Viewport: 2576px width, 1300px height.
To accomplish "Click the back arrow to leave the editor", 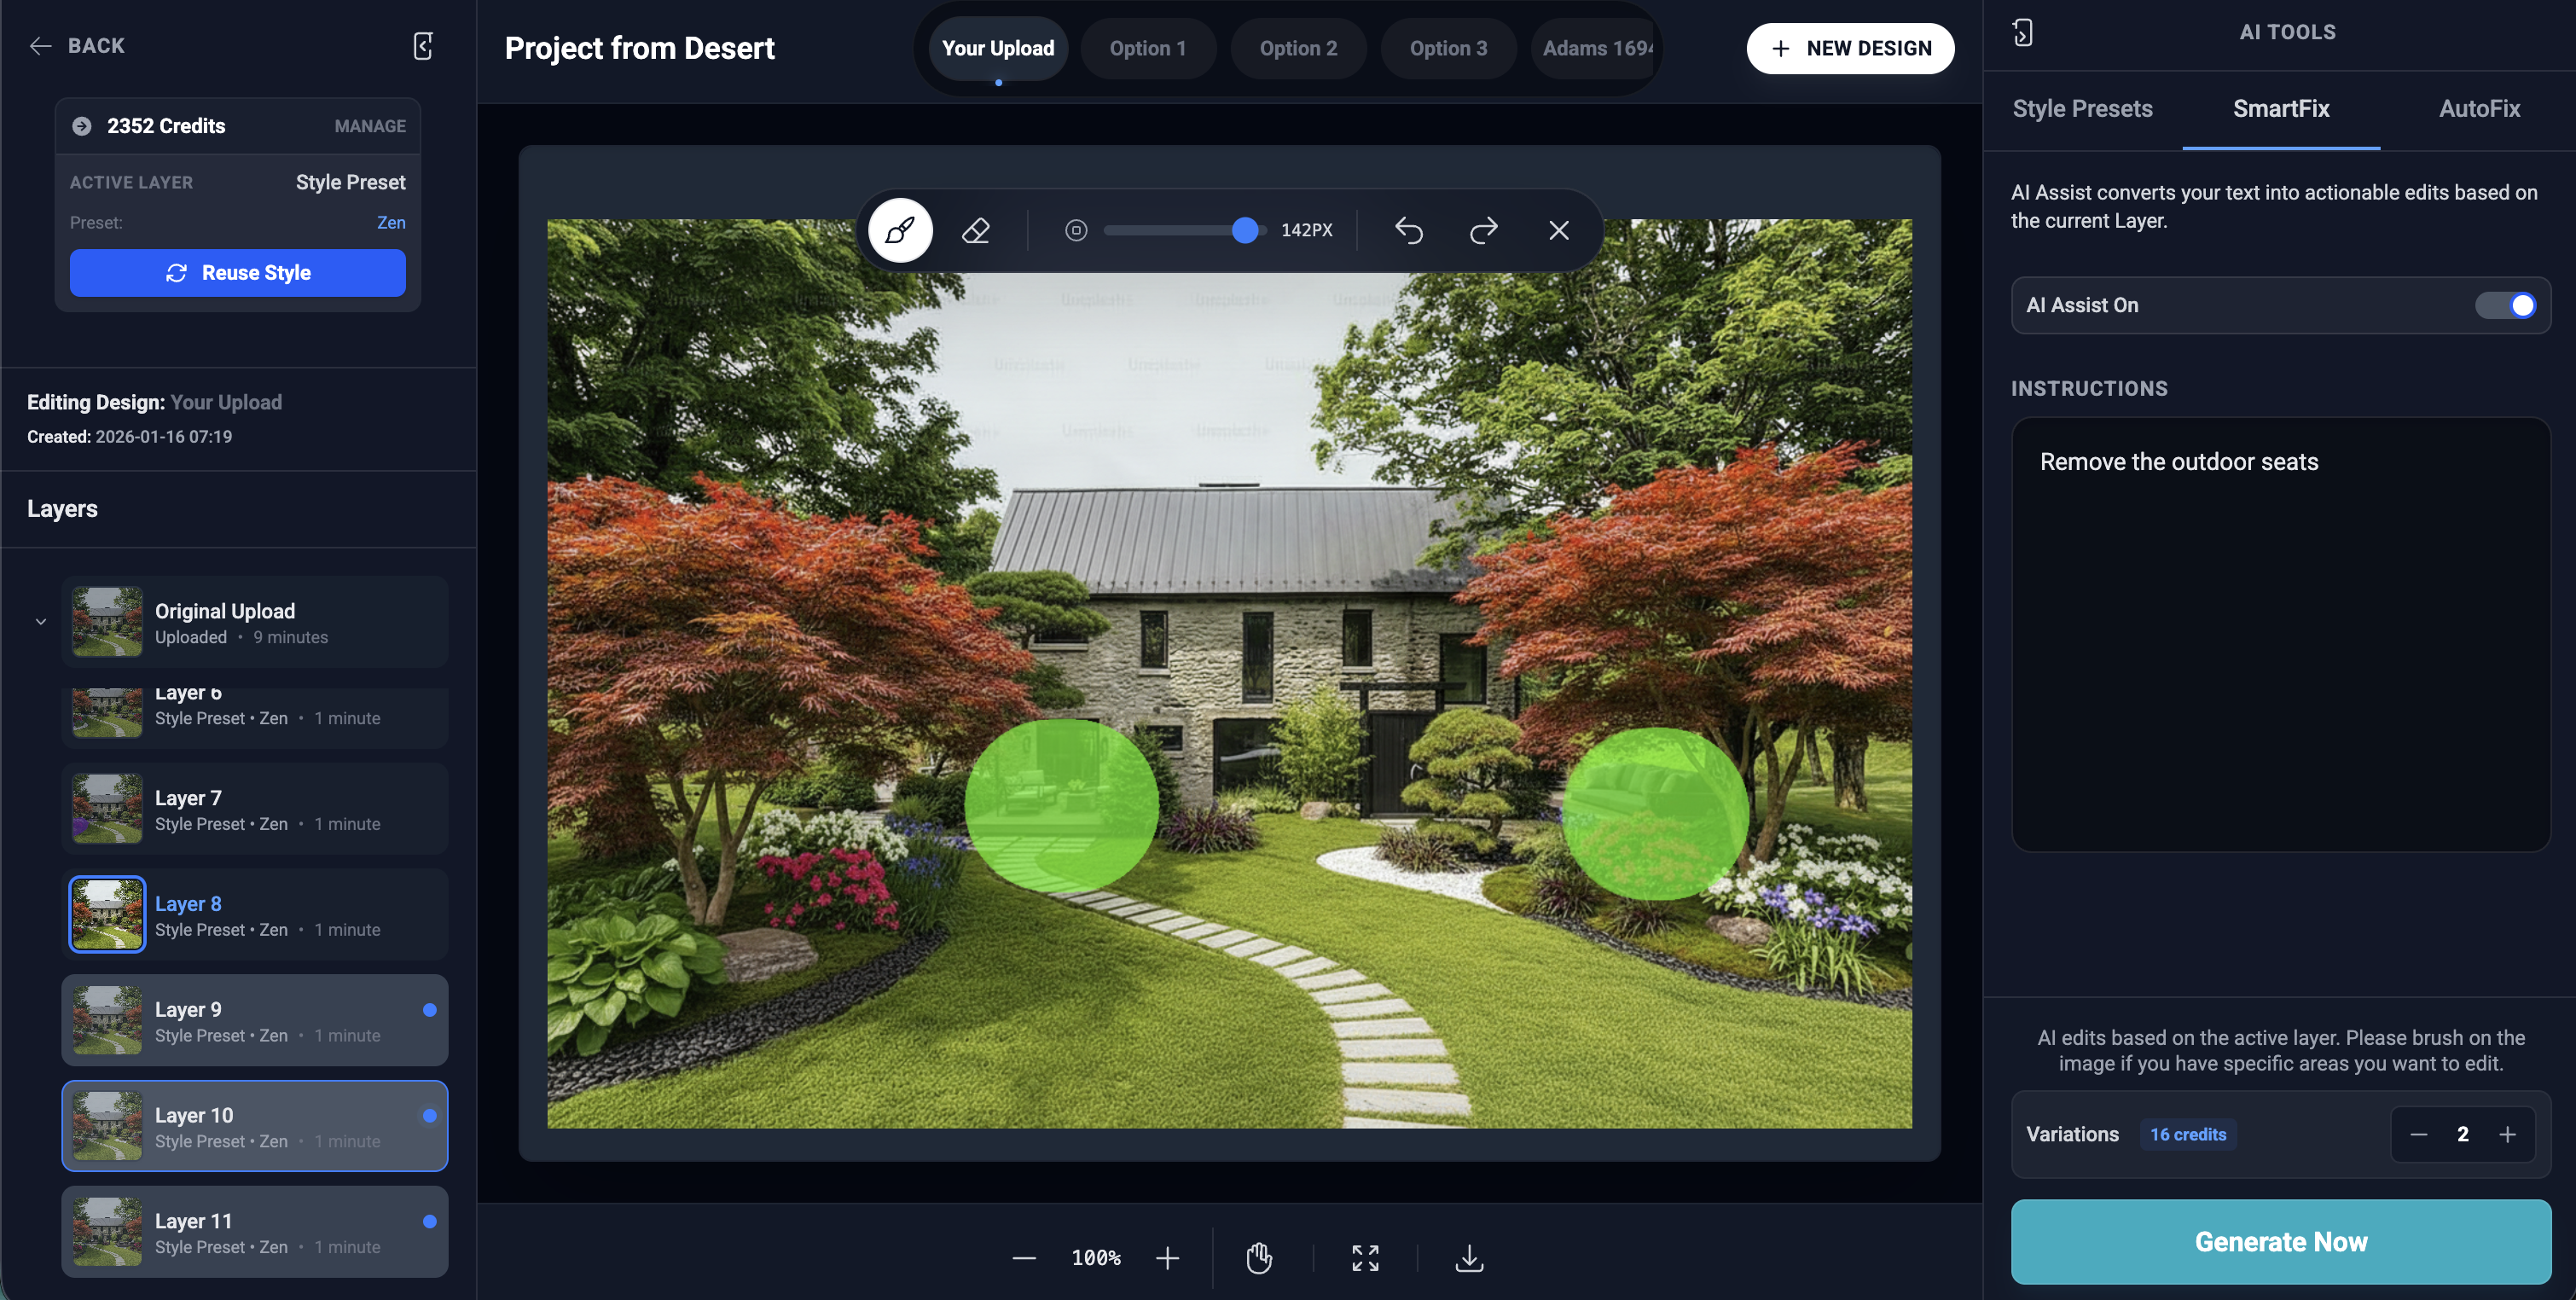I will [40, 46].
